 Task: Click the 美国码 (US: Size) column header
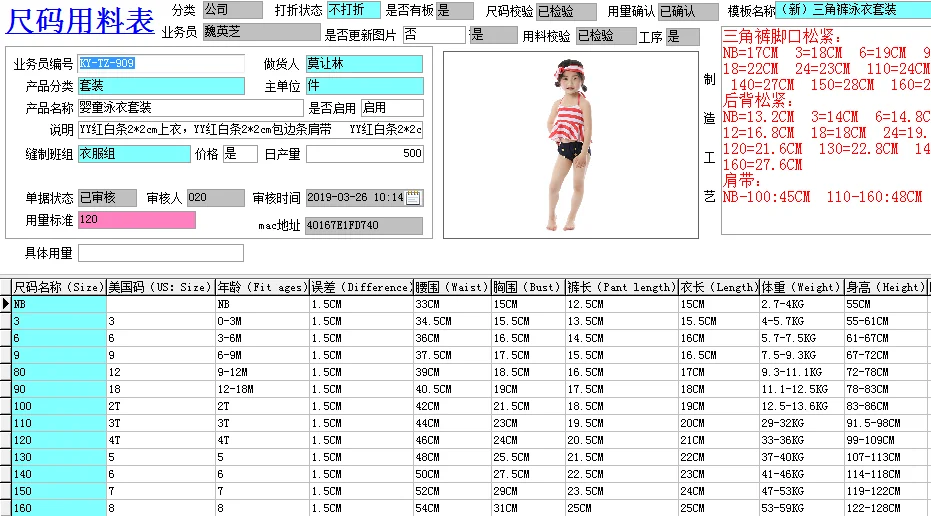click(x=160, y=287)
